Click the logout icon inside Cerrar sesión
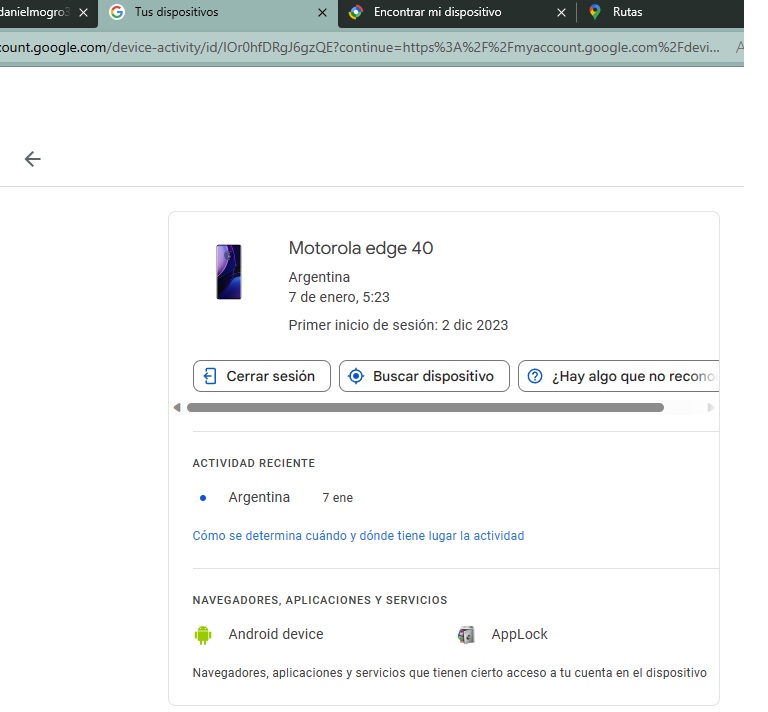This screenshot has width=768, height=712. point(210,376)
